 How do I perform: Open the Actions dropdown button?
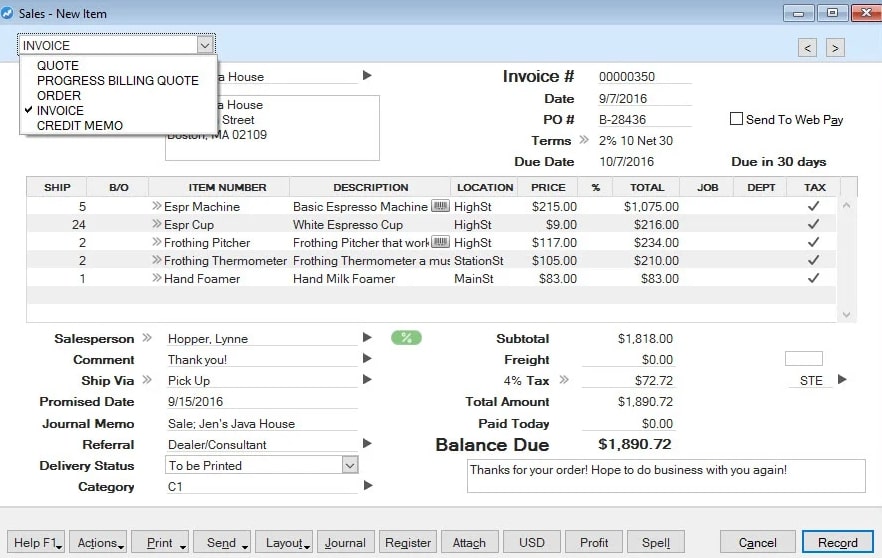(98, 542)
